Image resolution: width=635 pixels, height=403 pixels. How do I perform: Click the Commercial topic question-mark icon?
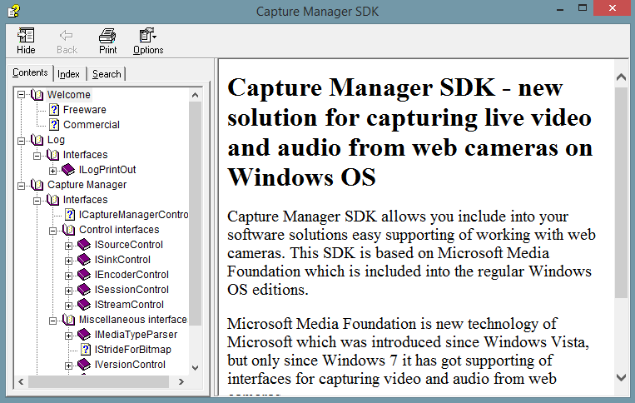tap(54, 125)
